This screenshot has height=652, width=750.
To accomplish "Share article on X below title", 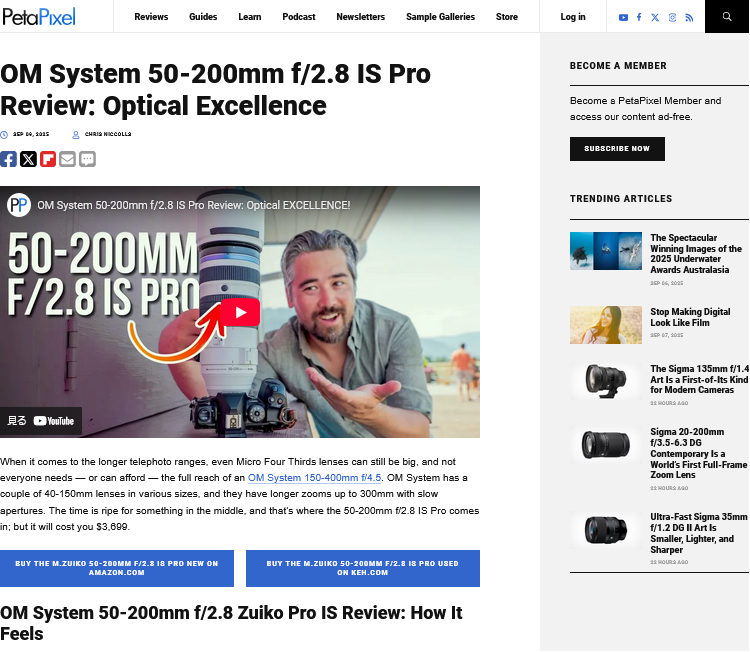I will [x=28, y=159].
